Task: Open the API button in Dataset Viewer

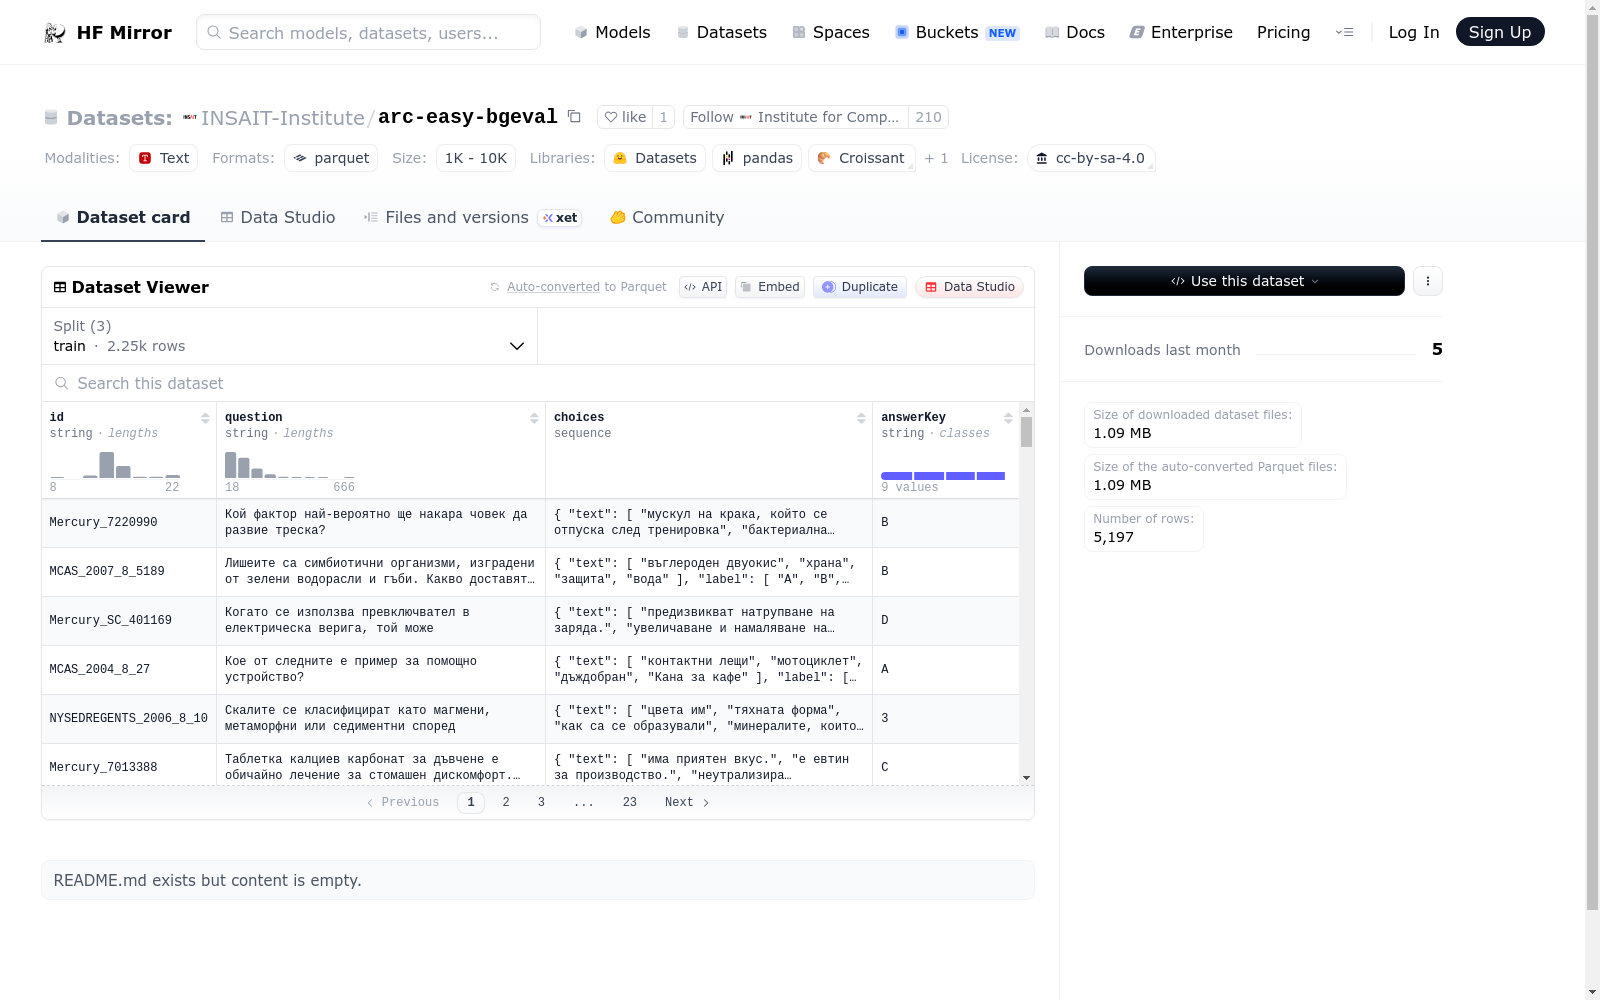Action: pyautogui.click(x=703, y=287)
